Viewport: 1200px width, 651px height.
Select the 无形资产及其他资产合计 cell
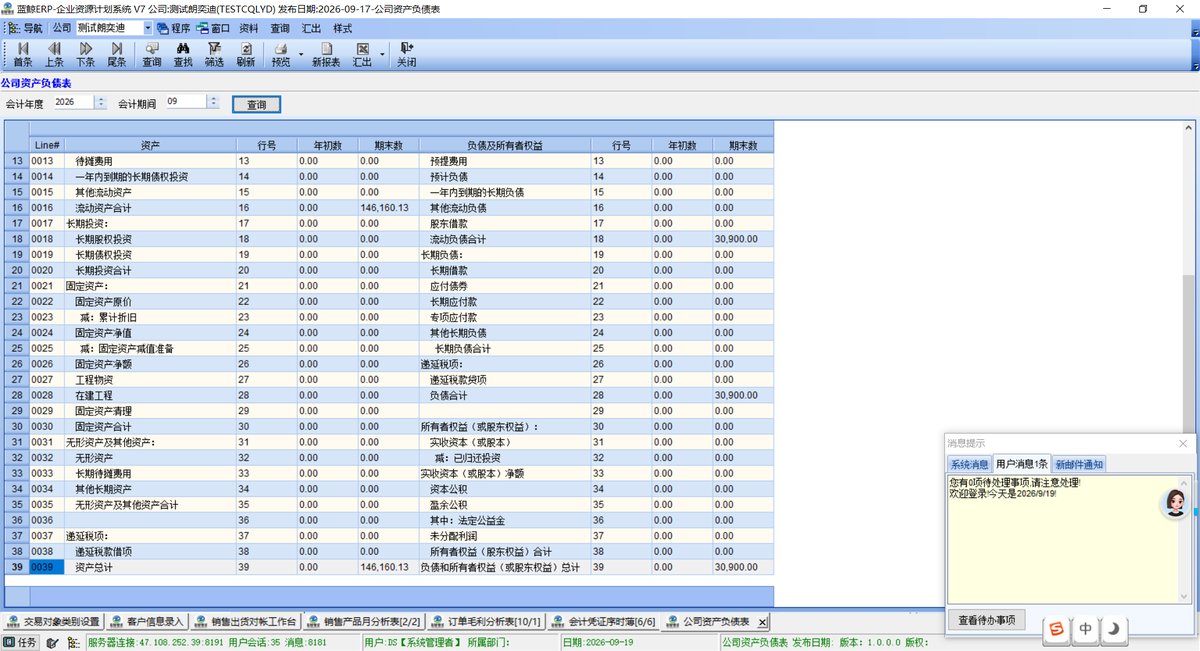tap(150, 504)
